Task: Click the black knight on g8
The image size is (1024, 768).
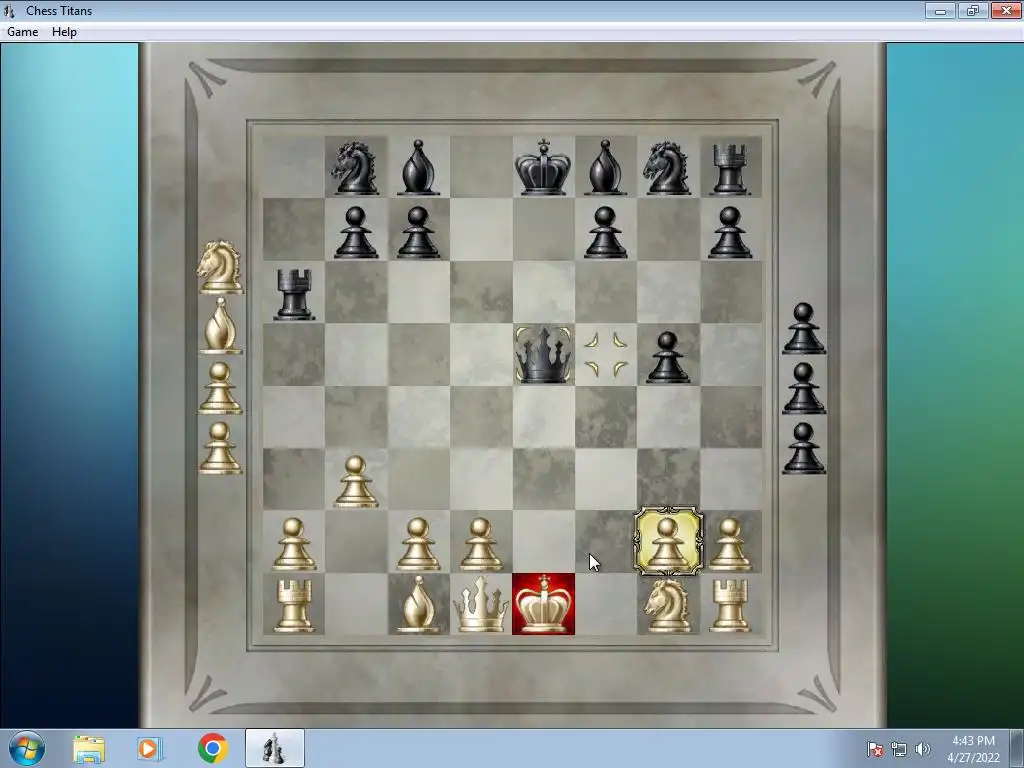Action: pos(667,168)
